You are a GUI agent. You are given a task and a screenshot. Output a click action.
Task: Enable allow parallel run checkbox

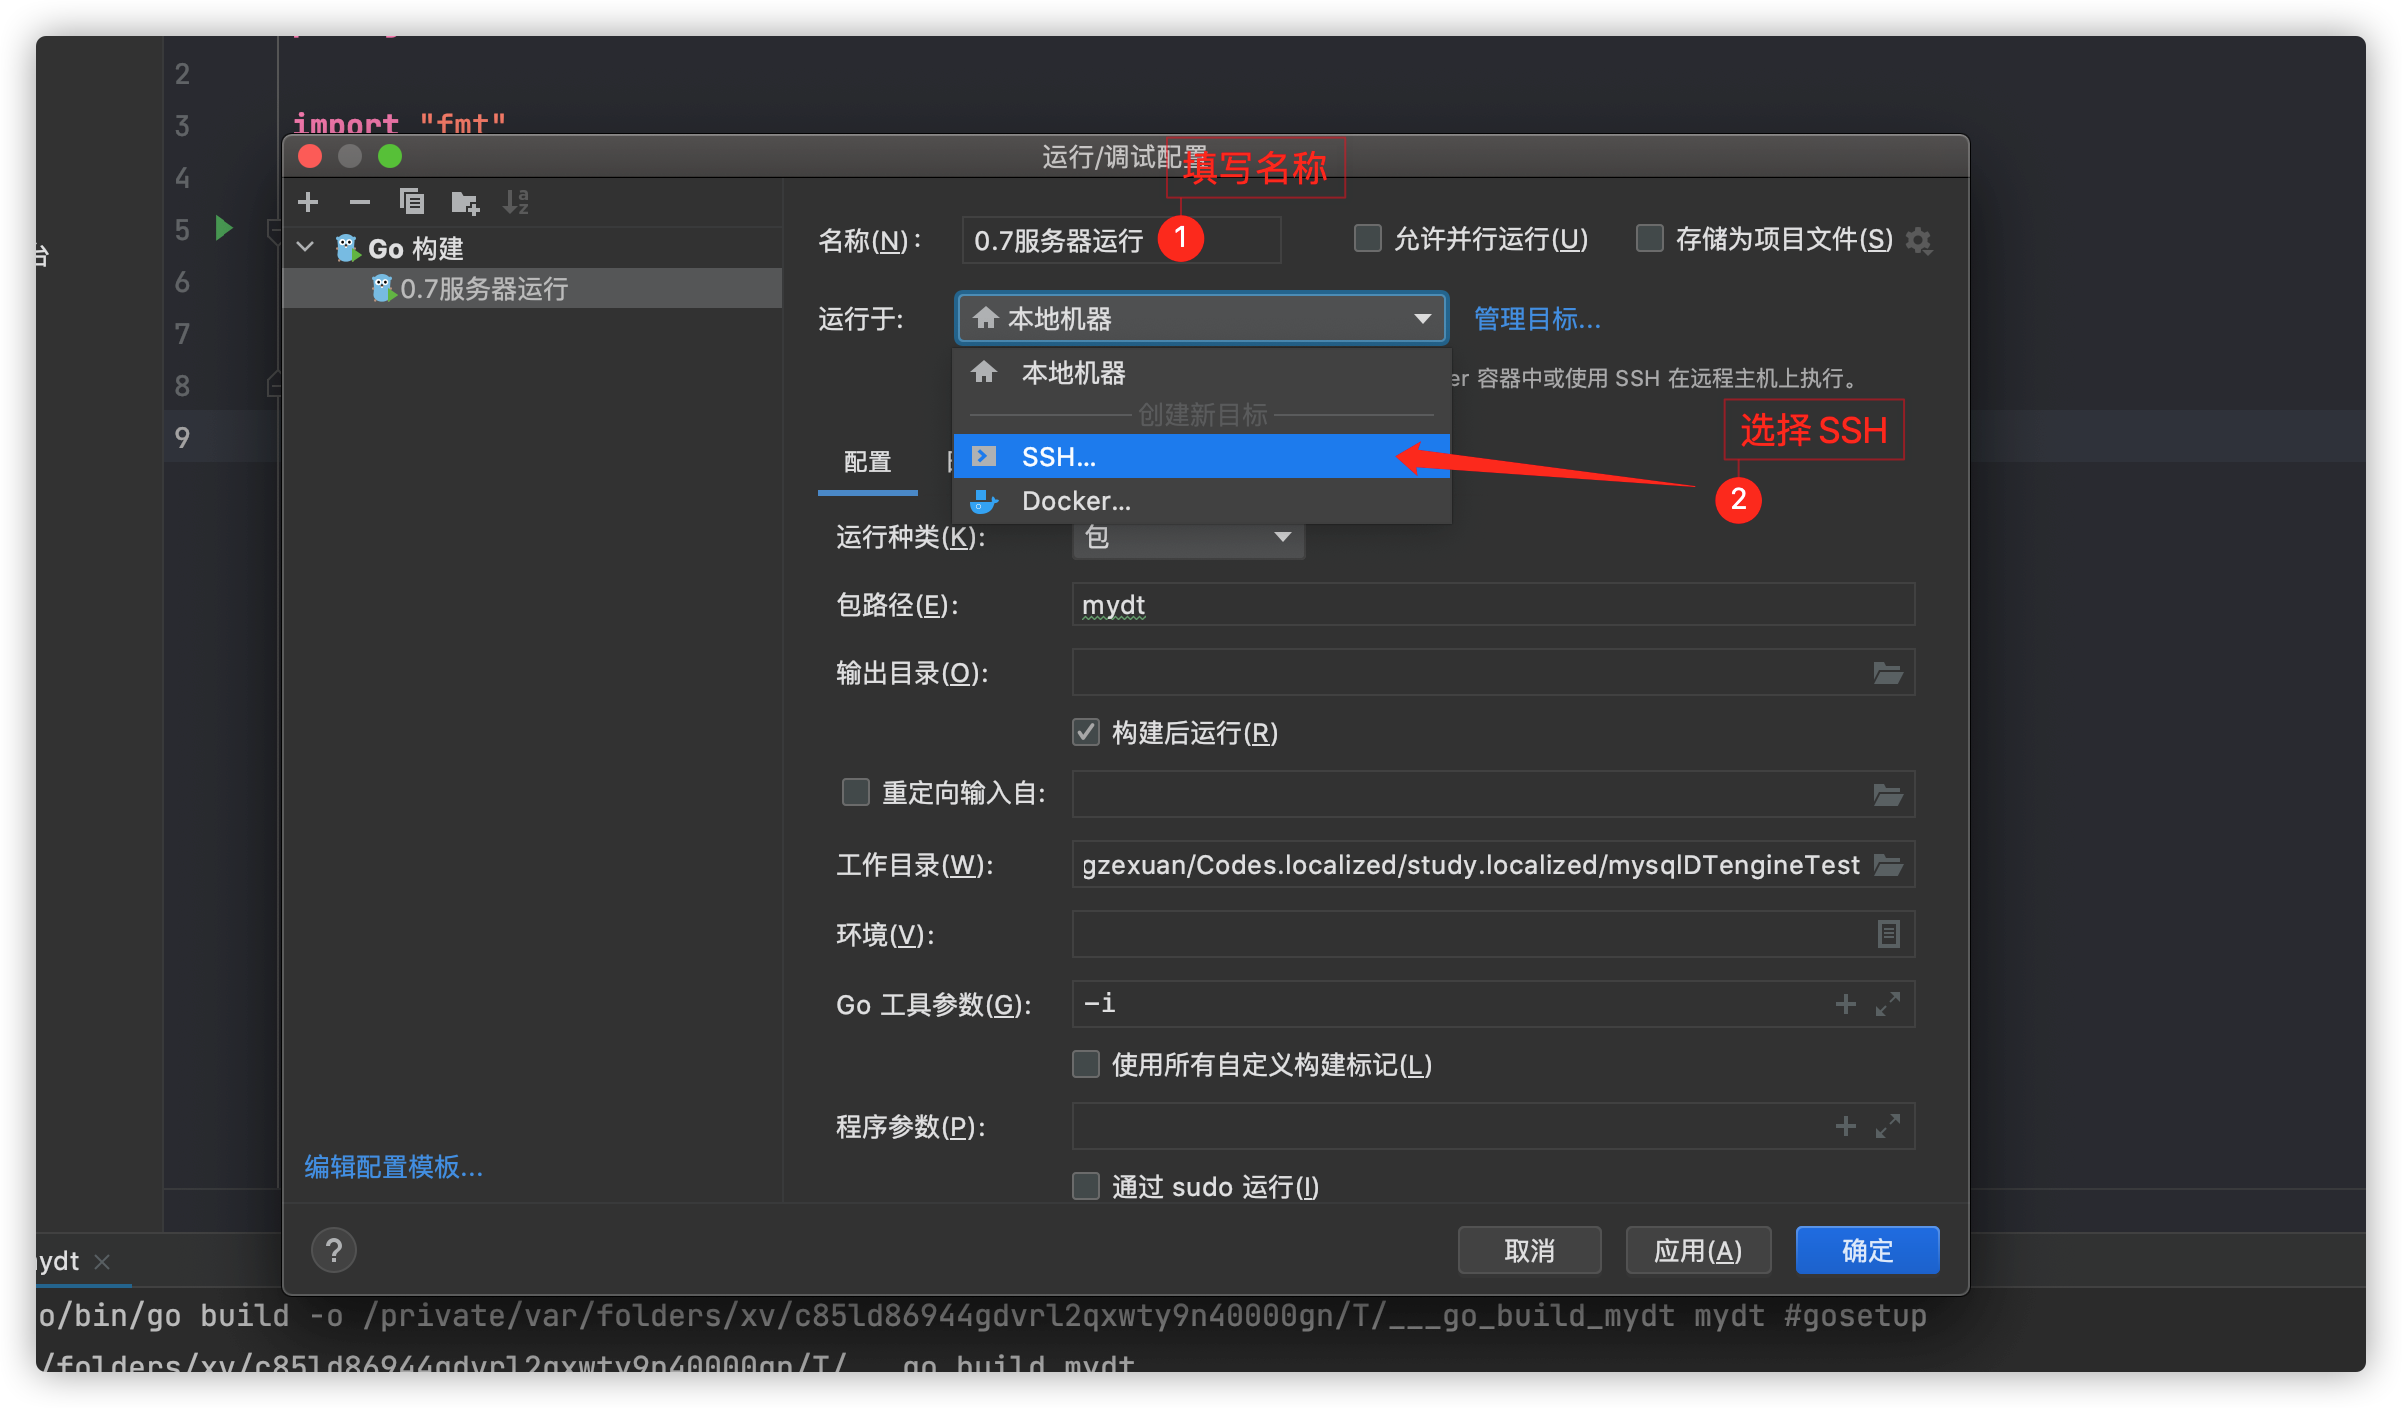click(x=1367, y=239)
